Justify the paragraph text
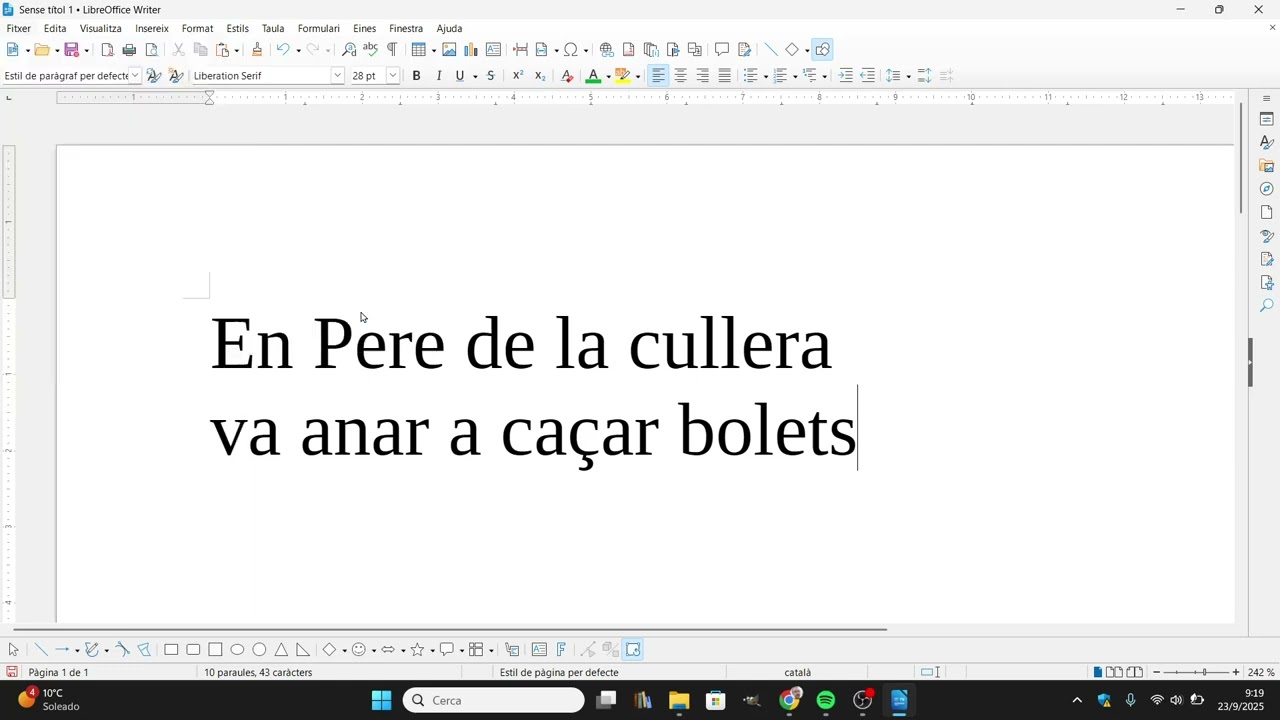Screen dimensions: 1280x720 [x=725, y=76]
